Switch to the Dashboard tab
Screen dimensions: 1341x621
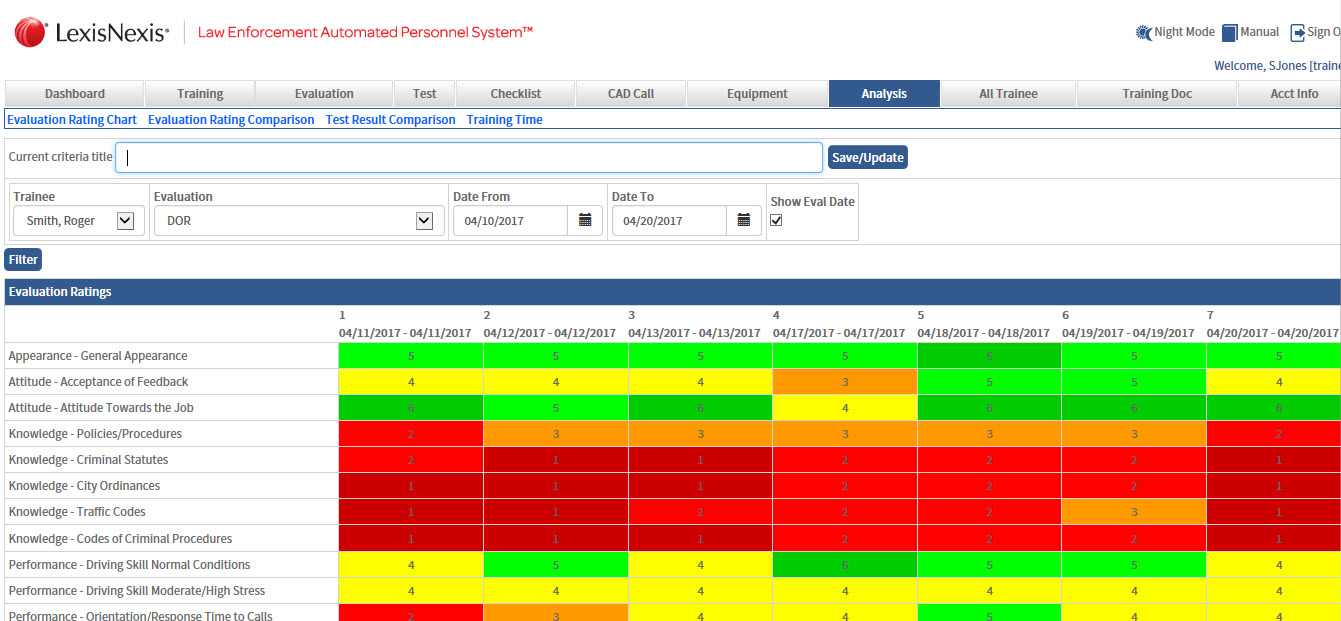75,94
